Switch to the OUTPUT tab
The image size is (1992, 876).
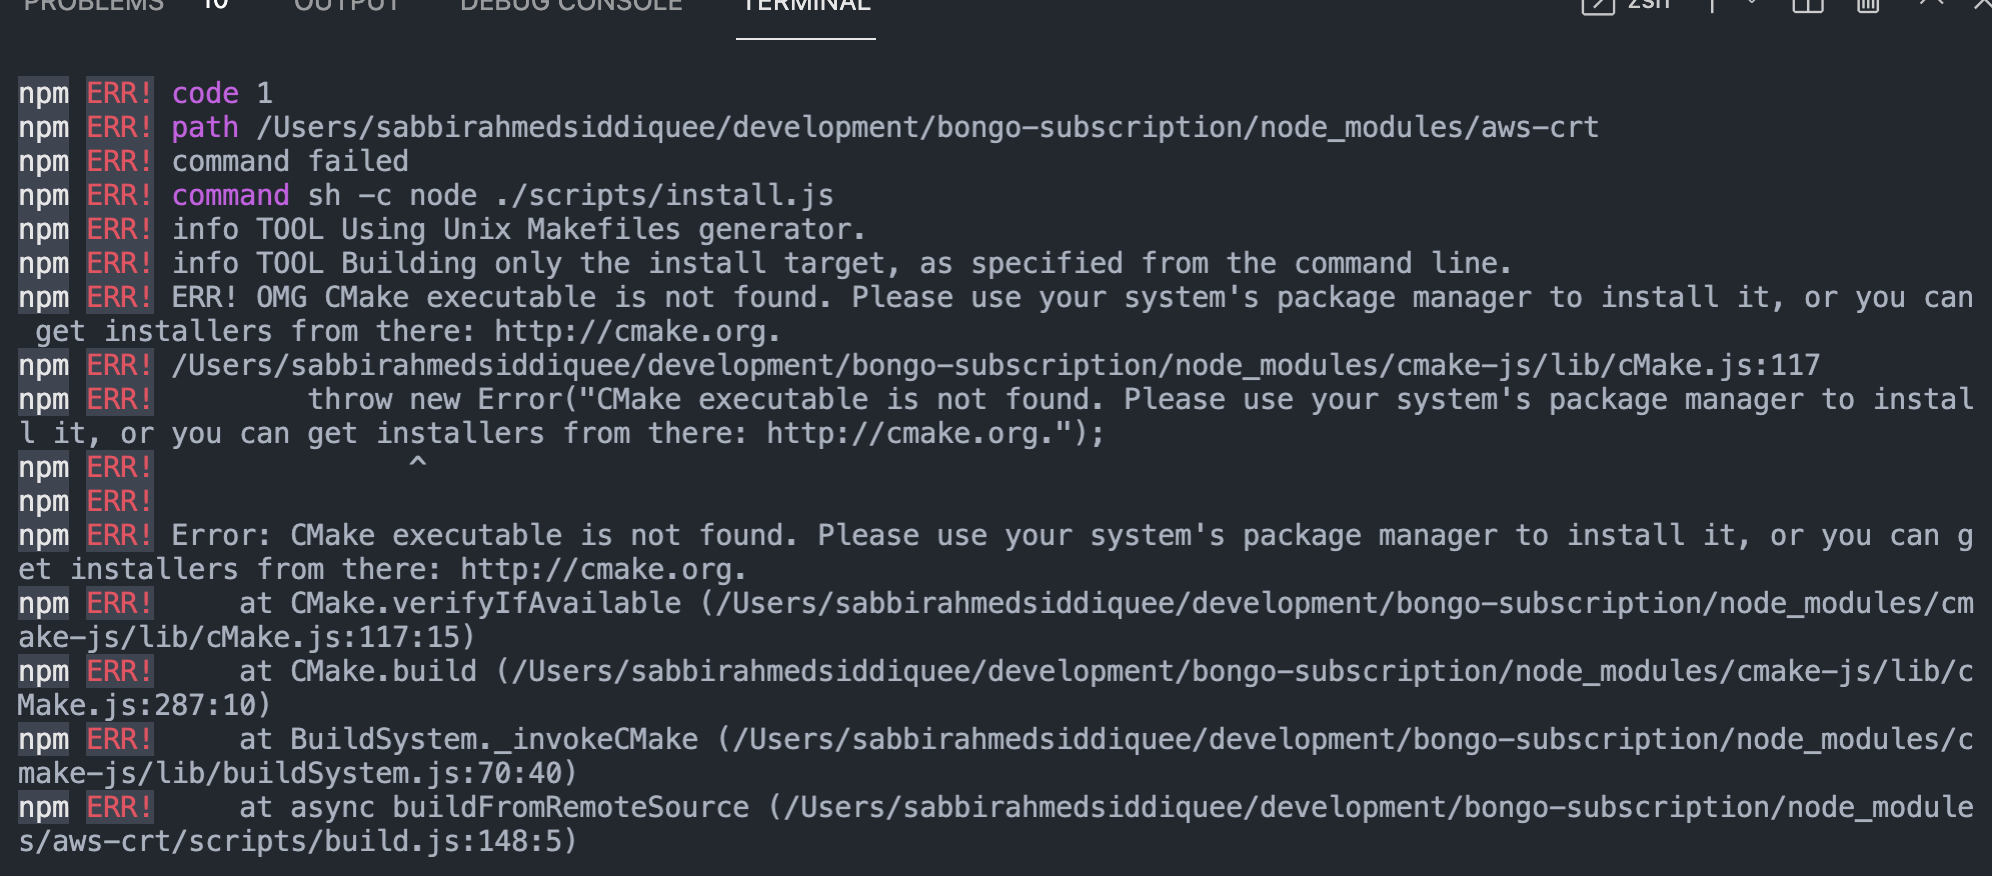tap(345, 5)
